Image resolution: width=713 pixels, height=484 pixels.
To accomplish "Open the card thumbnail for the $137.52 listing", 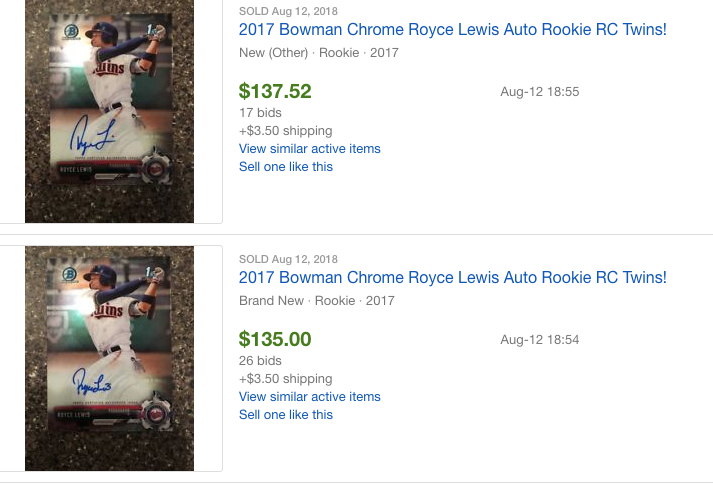I will (x=109, y=110).
